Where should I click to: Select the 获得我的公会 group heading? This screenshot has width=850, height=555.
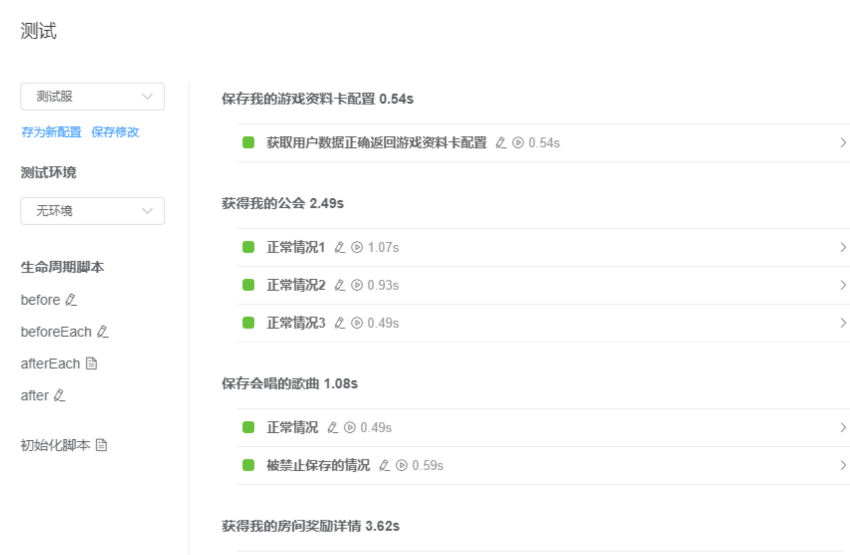282,203
